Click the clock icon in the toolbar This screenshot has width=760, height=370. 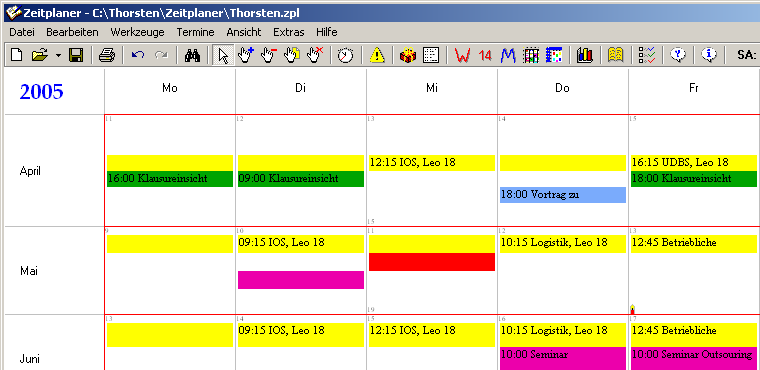coord(346,55)
